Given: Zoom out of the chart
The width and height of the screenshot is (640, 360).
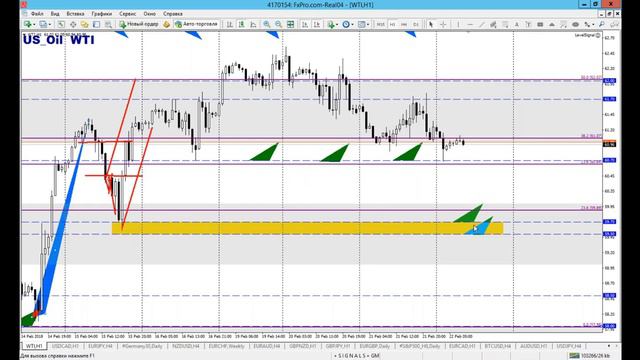Looking at the screenshot, I should [278, 24].
